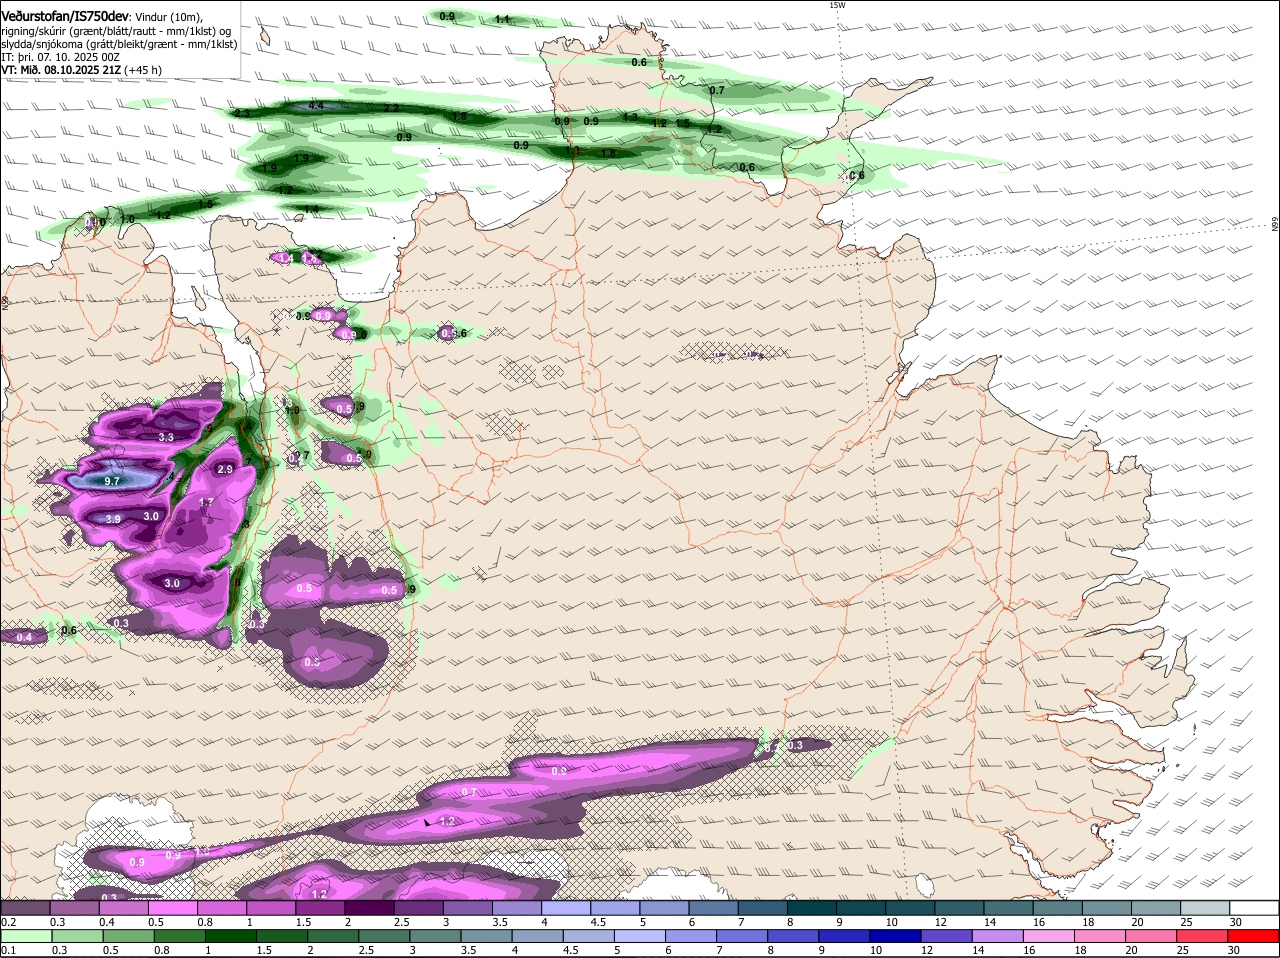This screenshot has height=958, width=1280.
Task: Click the 3.3 snow value on map
Action: (166, 437)
